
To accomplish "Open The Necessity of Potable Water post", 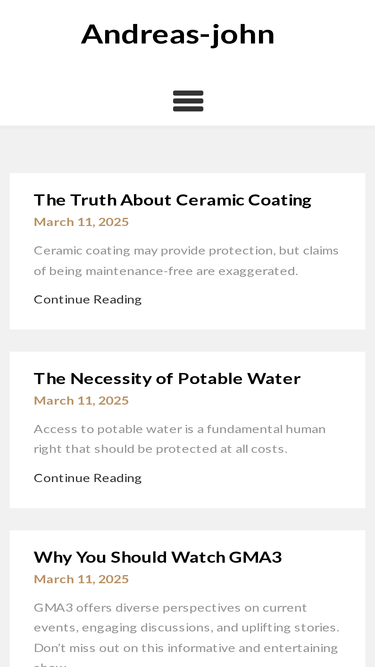I will click(x=167, y=378).
